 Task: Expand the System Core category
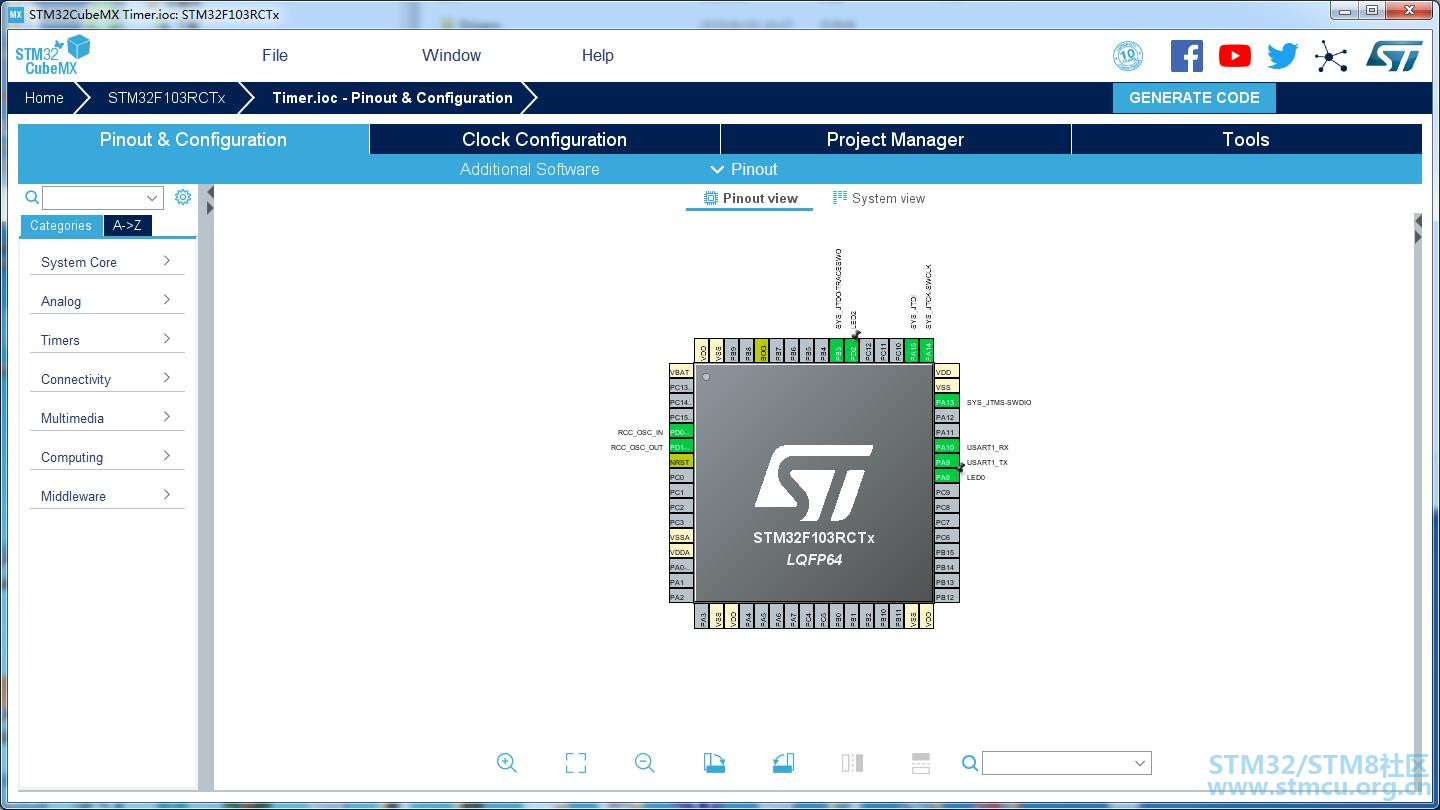pyautogui.click(x=107, y=262)
